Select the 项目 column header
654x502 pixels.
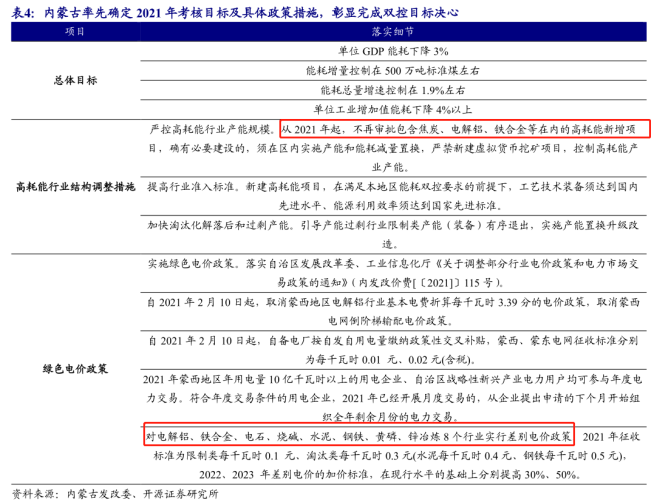click(x=75, y=32)
